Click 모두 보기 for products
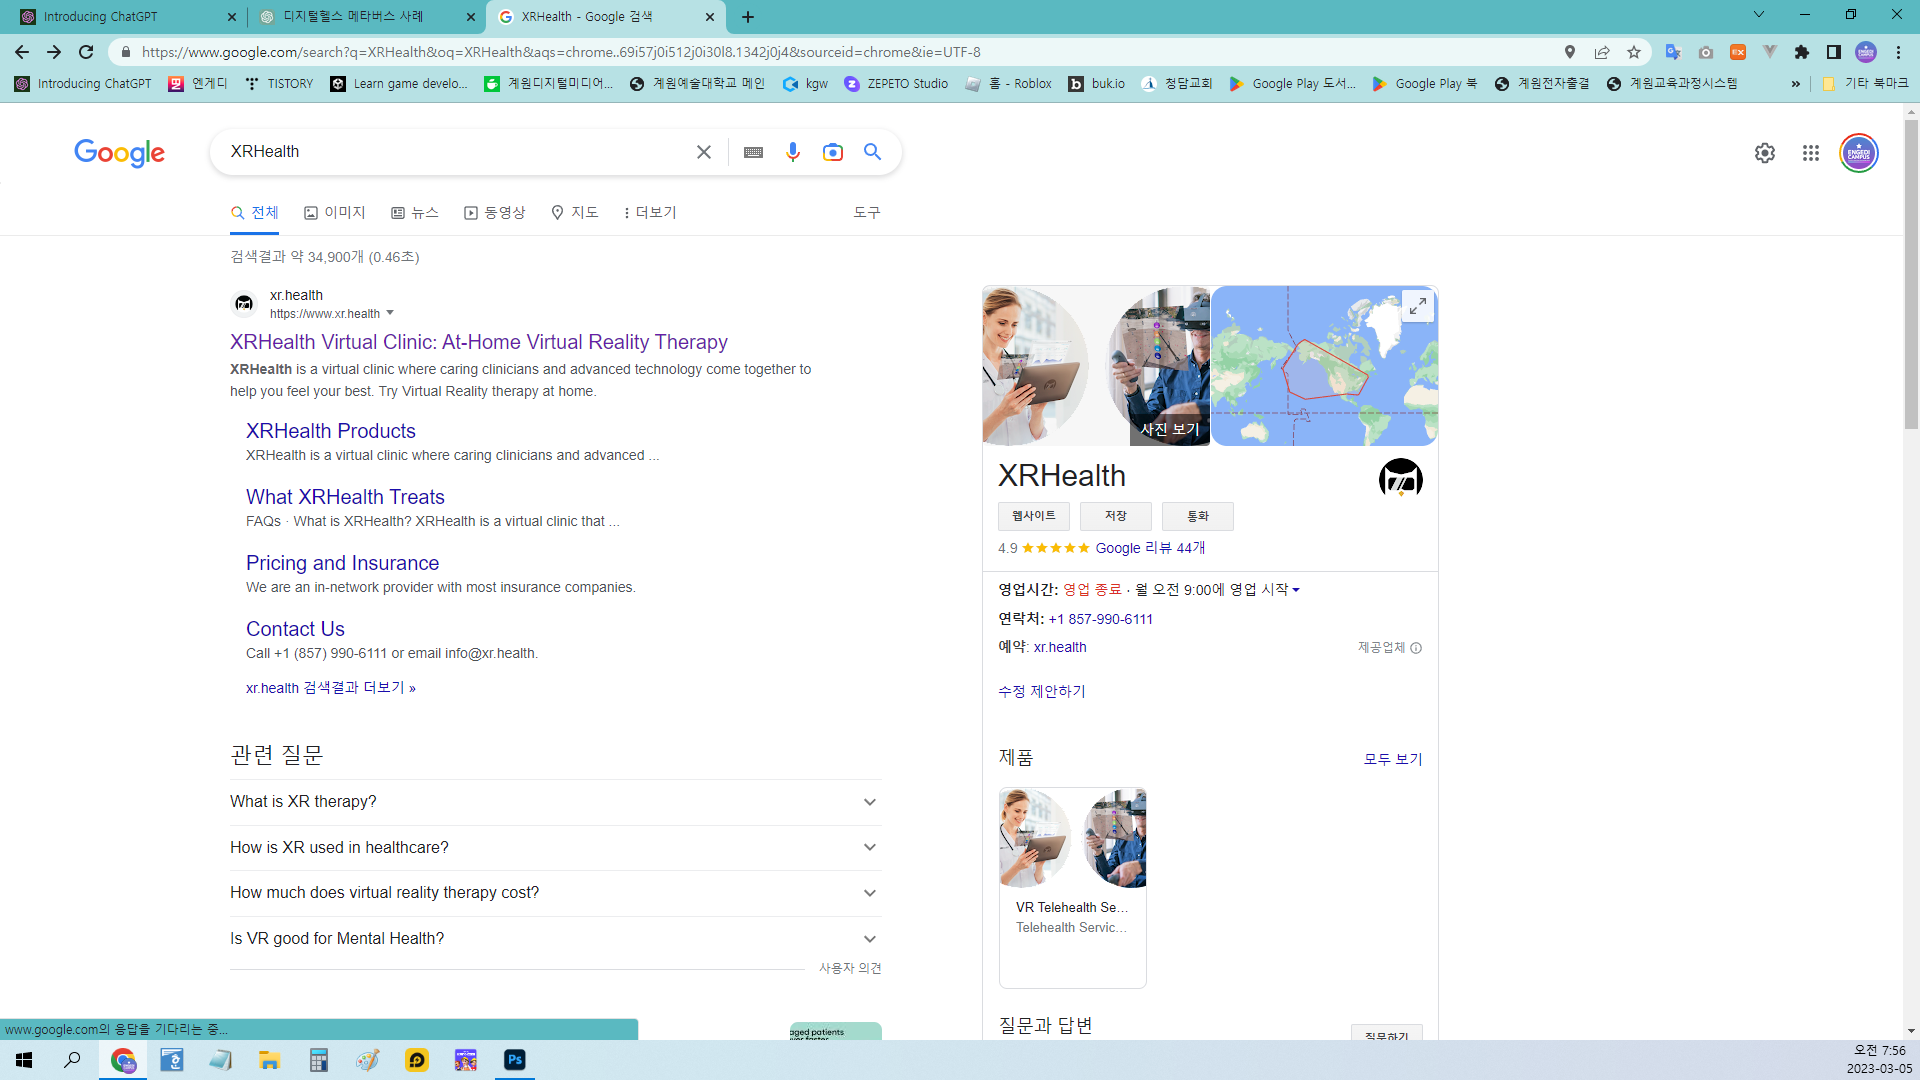 click(1393, 759)
